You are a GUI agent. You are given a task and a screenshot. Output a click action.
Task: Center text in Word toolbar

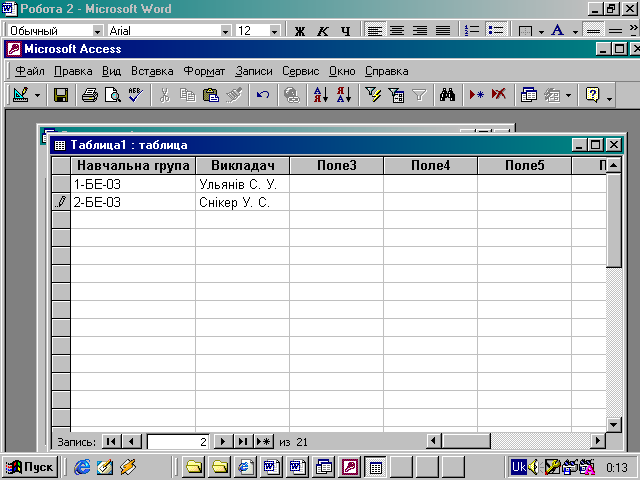tap(397, 30)
